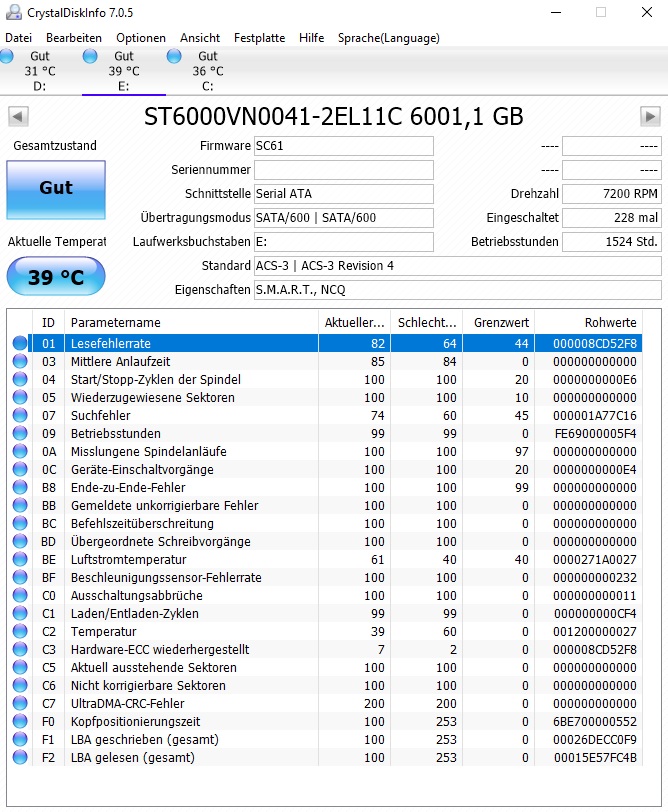Click status icon of LBA geschrieben row
Image resolution: width=668 pixels, height=812 pixels.
[20, 740]
